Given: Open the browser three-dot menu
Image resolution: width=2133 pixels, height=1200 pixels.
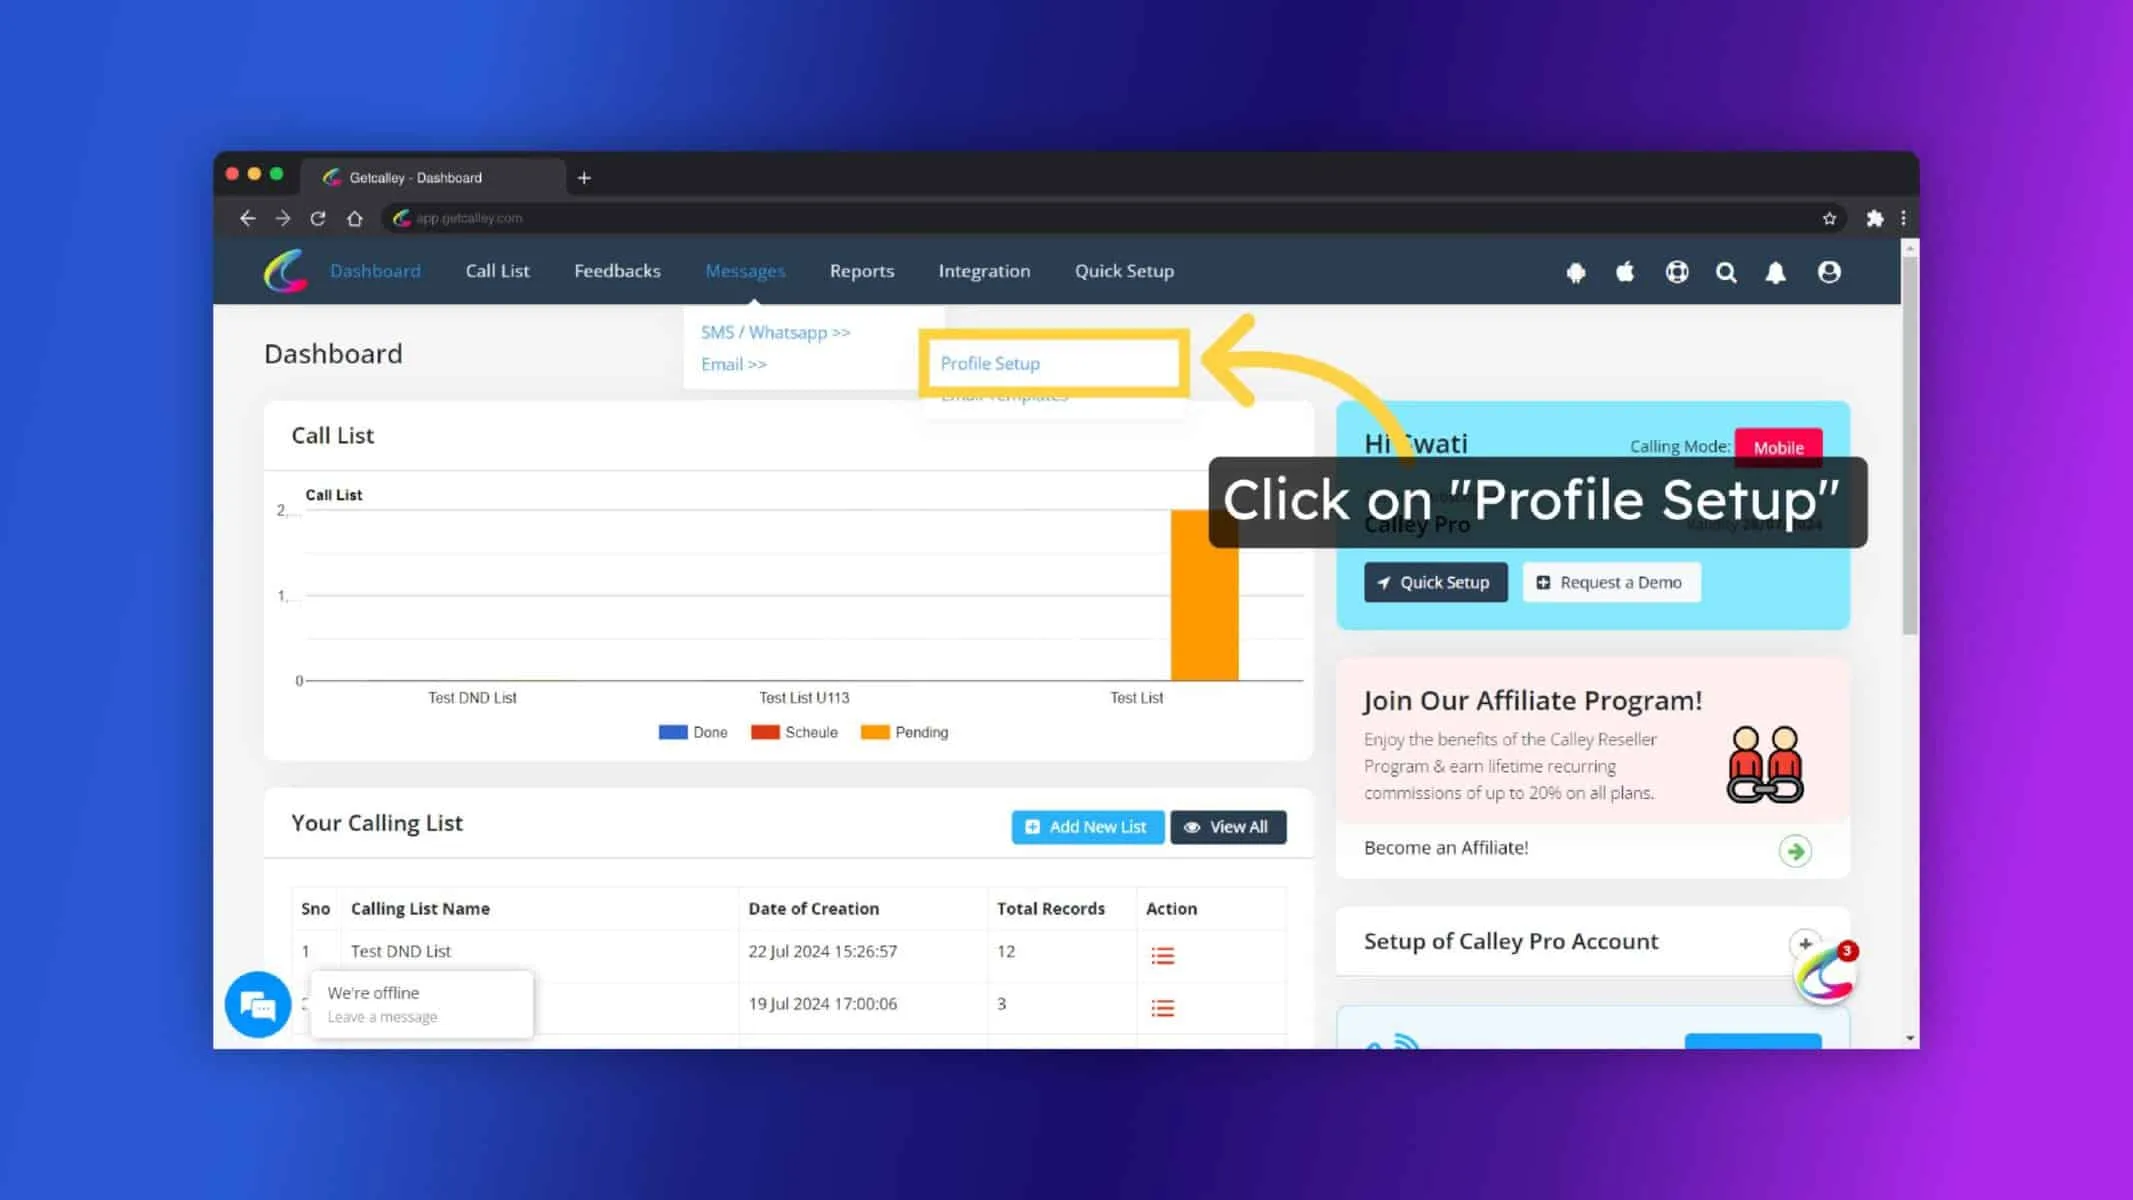Looking at the screenshot, I should pyautogui.click(x=1903, y=218).
